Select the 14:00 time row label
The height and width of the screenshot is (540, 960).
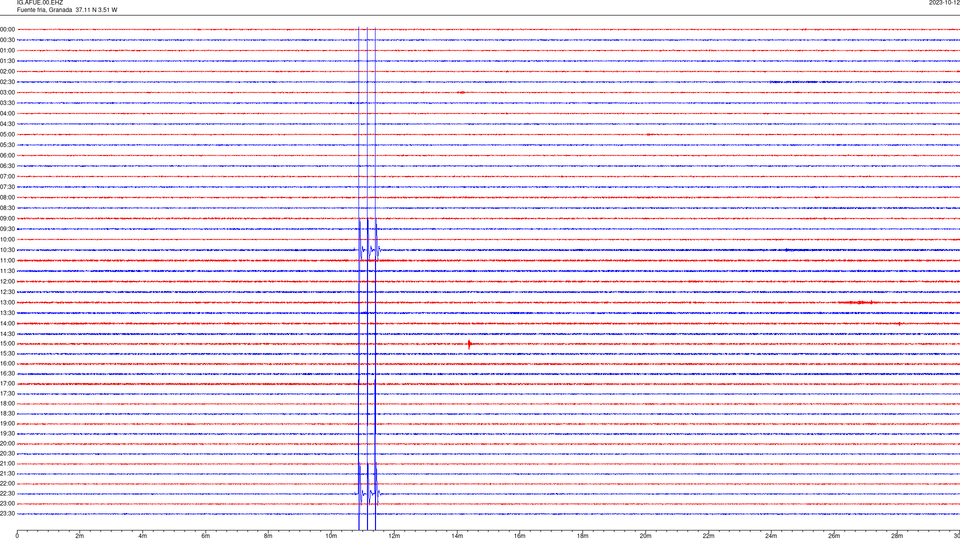tap(7, 323)
